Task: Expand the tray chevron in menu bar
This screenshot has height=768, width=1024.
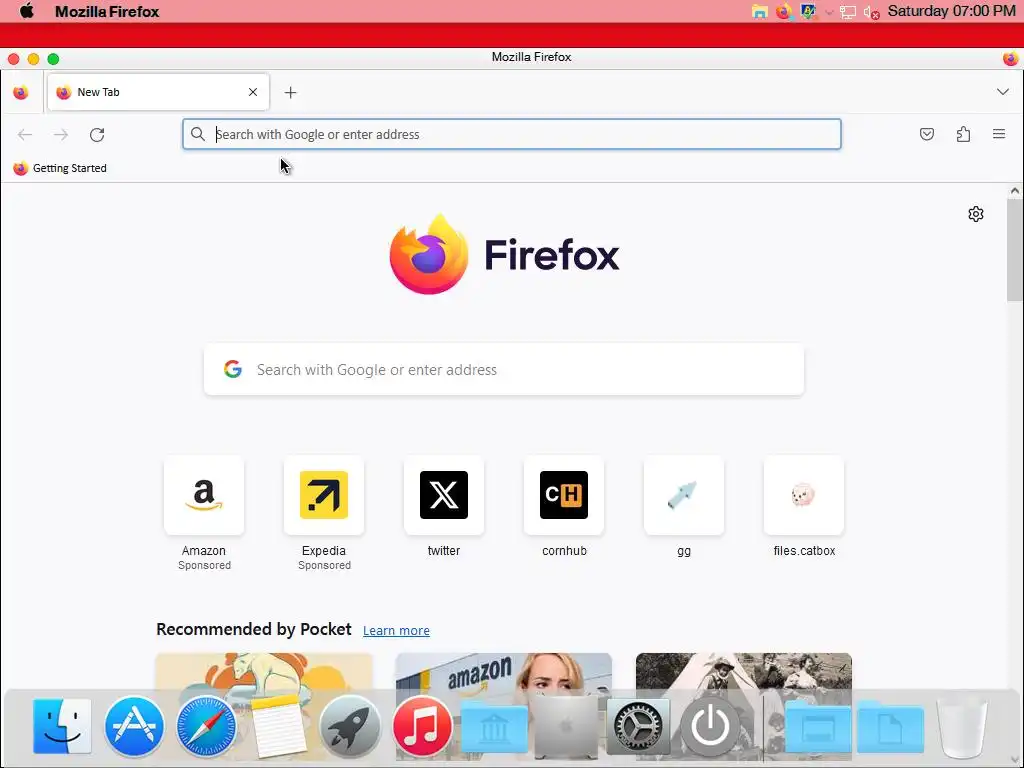Action: [x=829, y=12]
